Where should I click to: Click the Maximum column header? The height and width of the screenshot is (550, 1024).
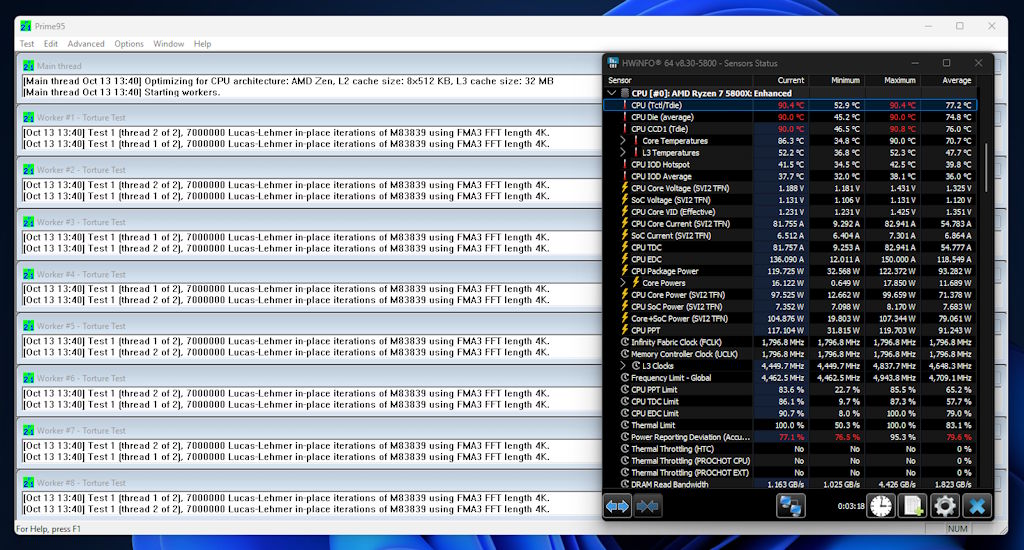click(x=899, y=80)
